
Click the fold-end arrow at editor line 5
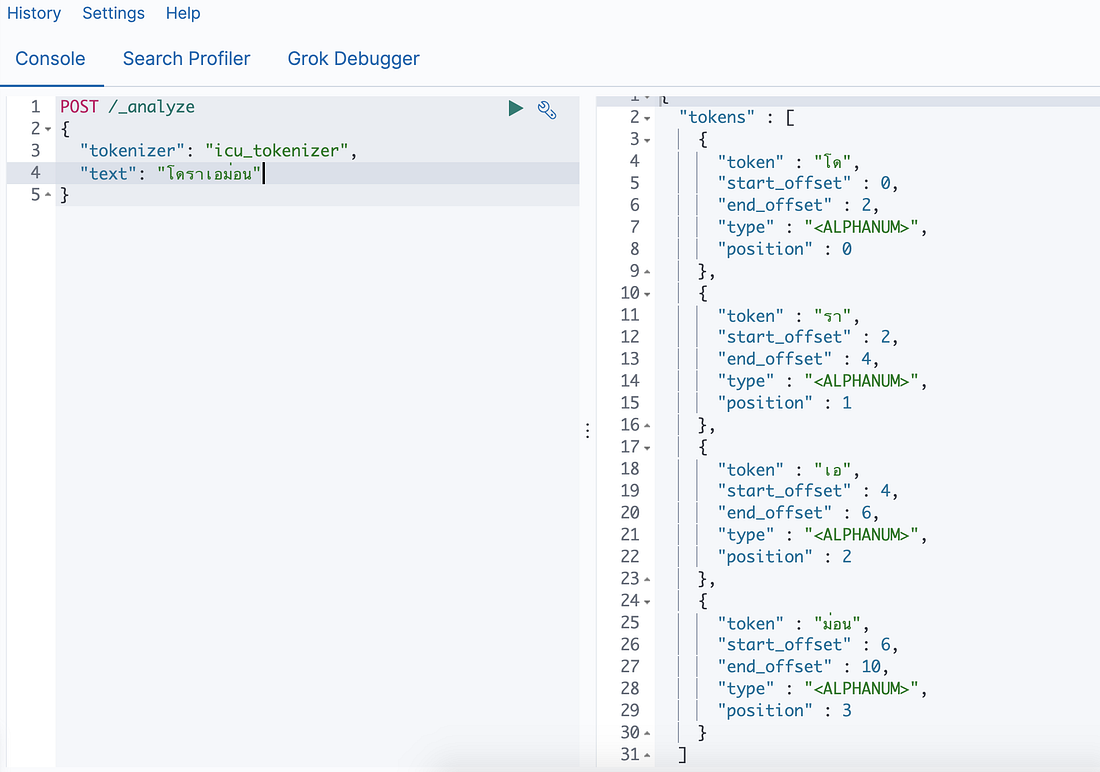tap(47, 194)
